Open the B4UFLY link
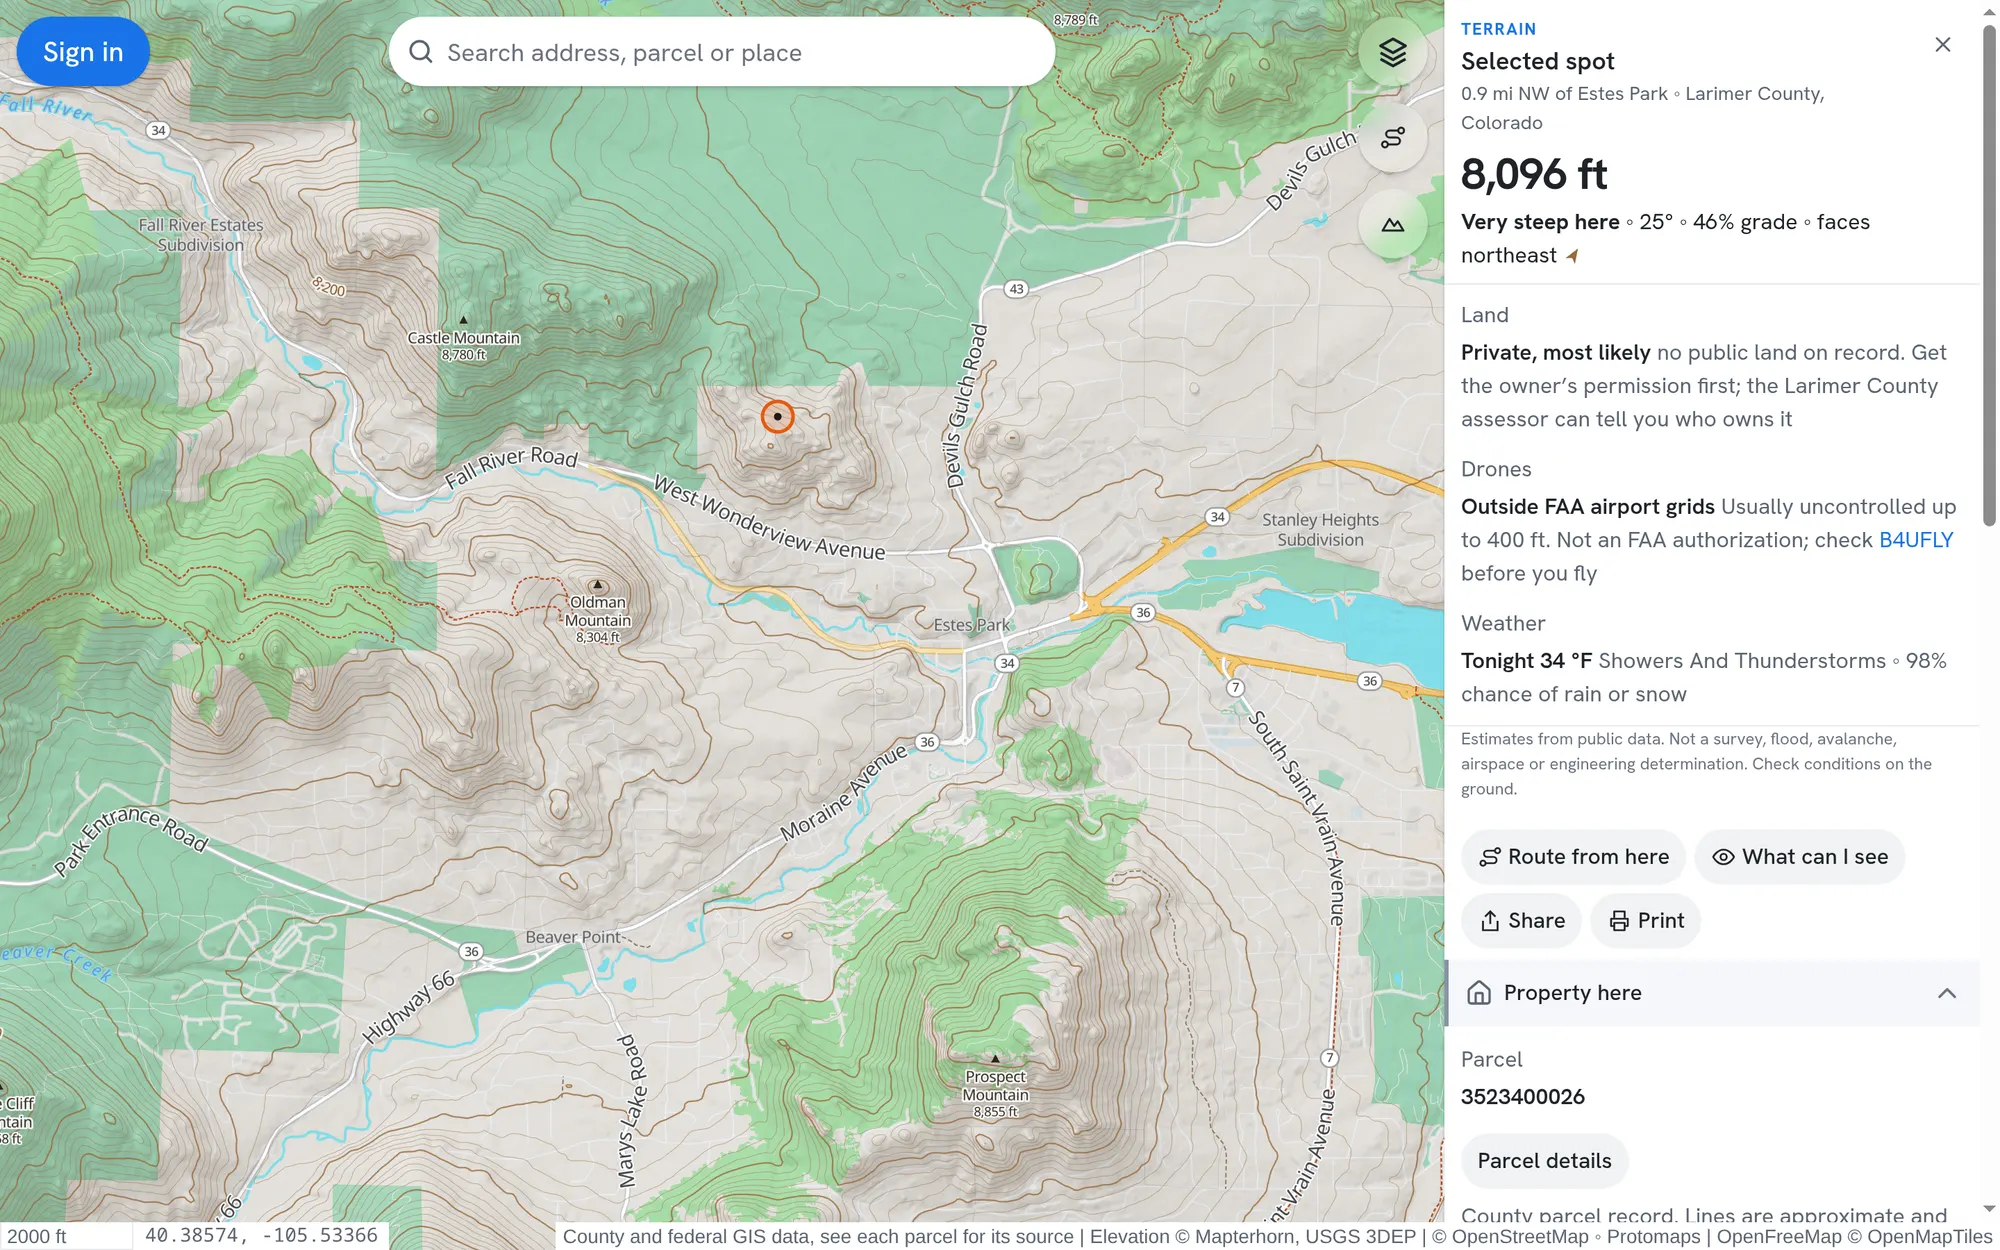This screenshot has height=1250, width=2000. click(1916, 540)
